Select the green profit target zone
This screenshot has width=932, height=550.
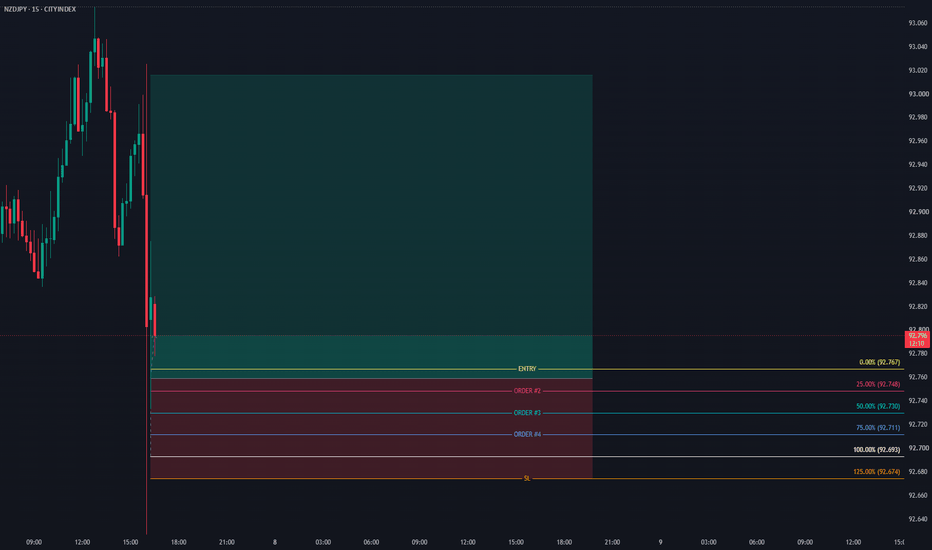pos(371,226)
